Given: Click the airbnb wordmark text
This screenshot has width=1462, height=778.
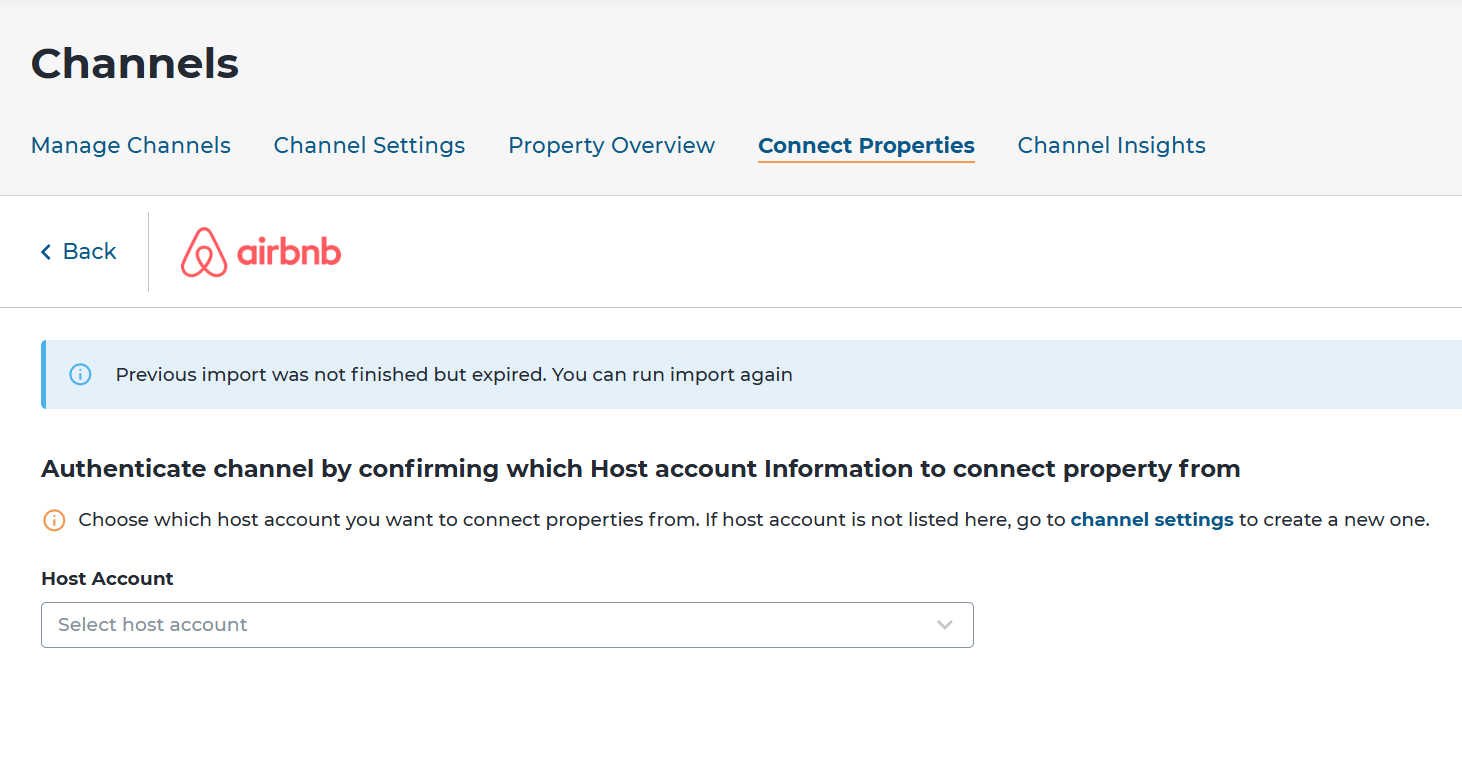Looking at the screenshot, I should tap(289, 252).
